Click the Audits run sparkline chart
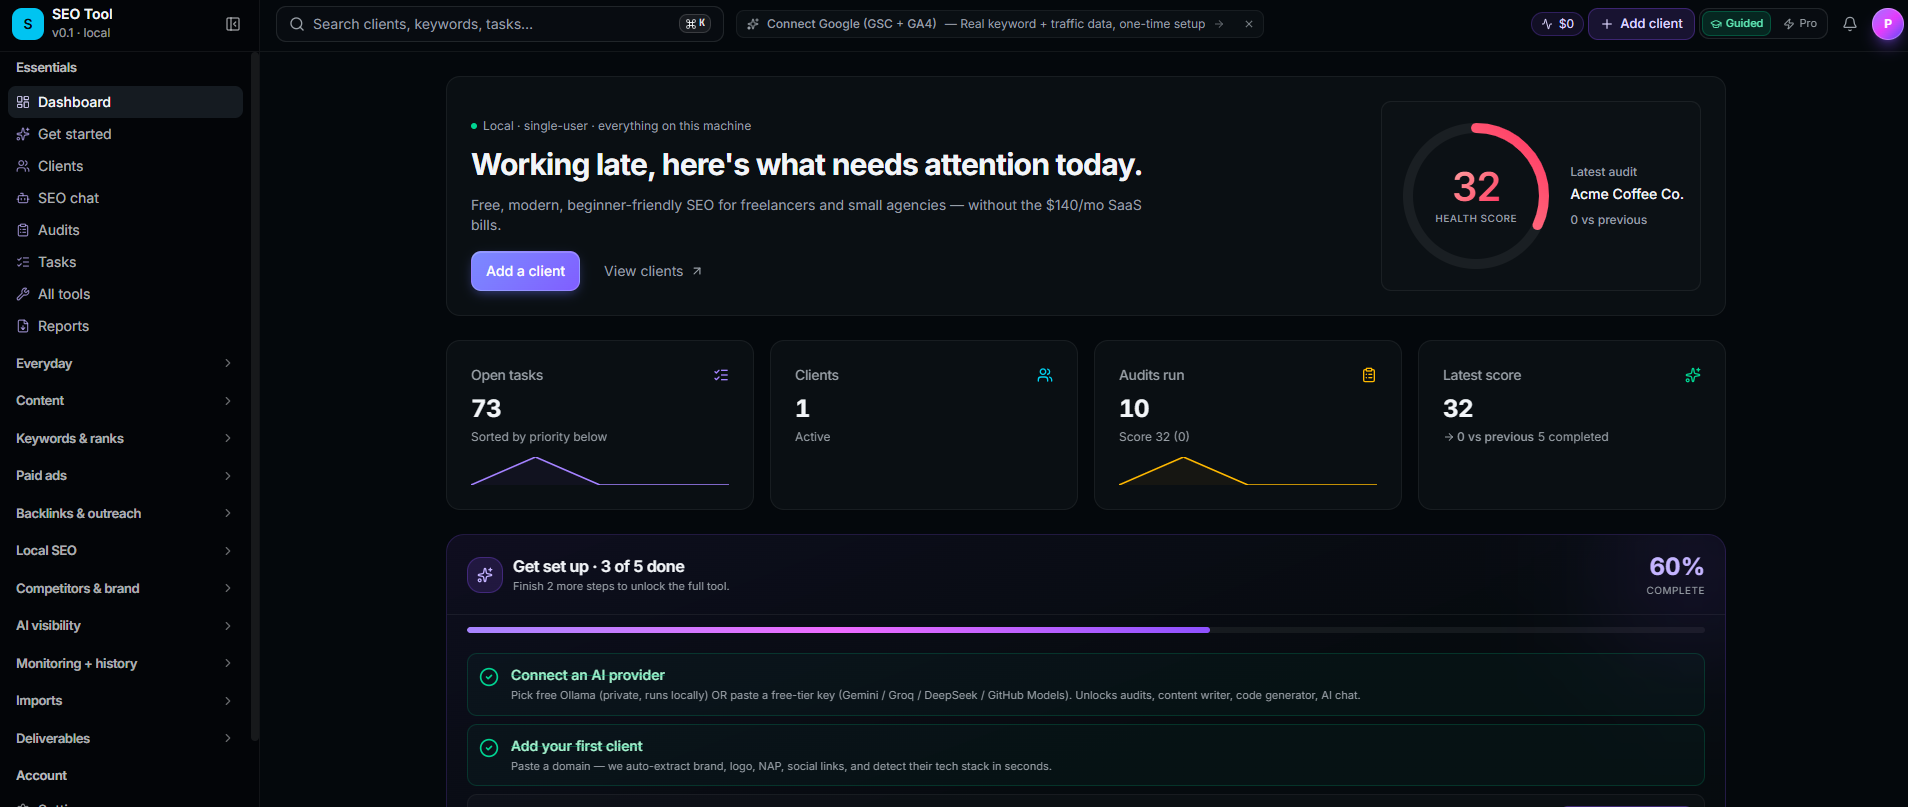Screen dimensions: 1908x807 (x=1248, y=471)
